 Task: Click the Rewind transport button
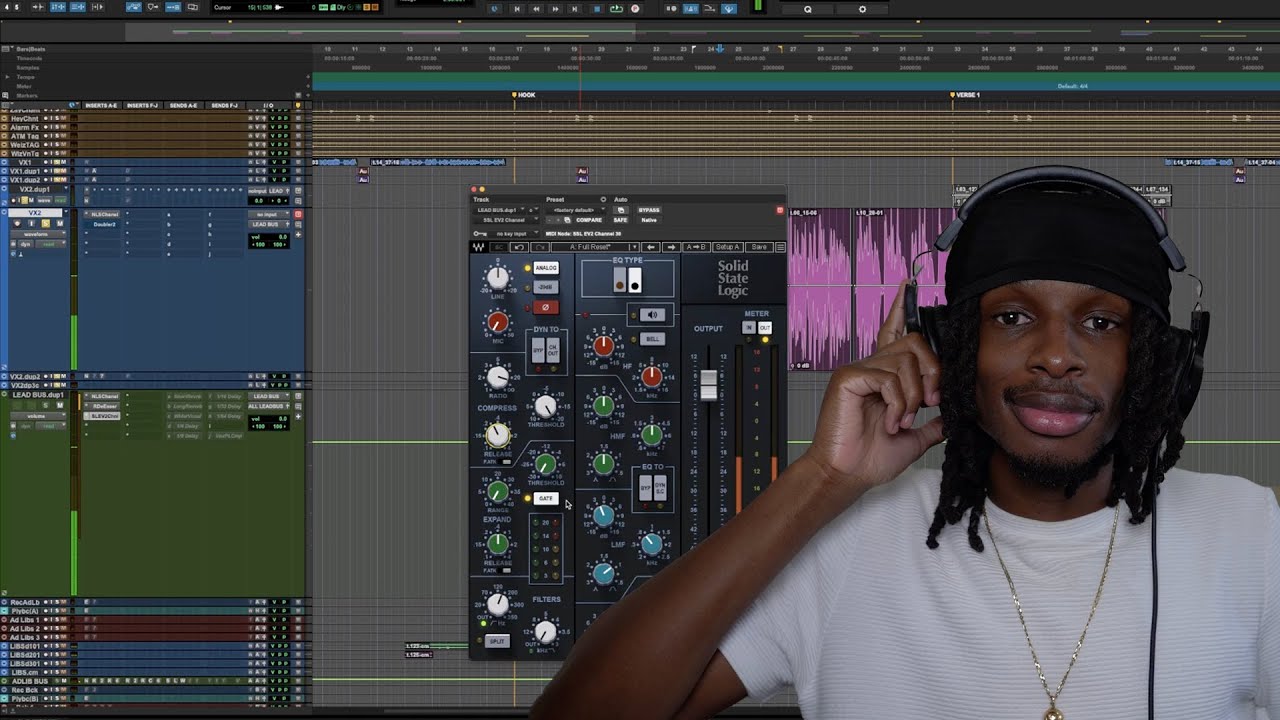[536, 9]
